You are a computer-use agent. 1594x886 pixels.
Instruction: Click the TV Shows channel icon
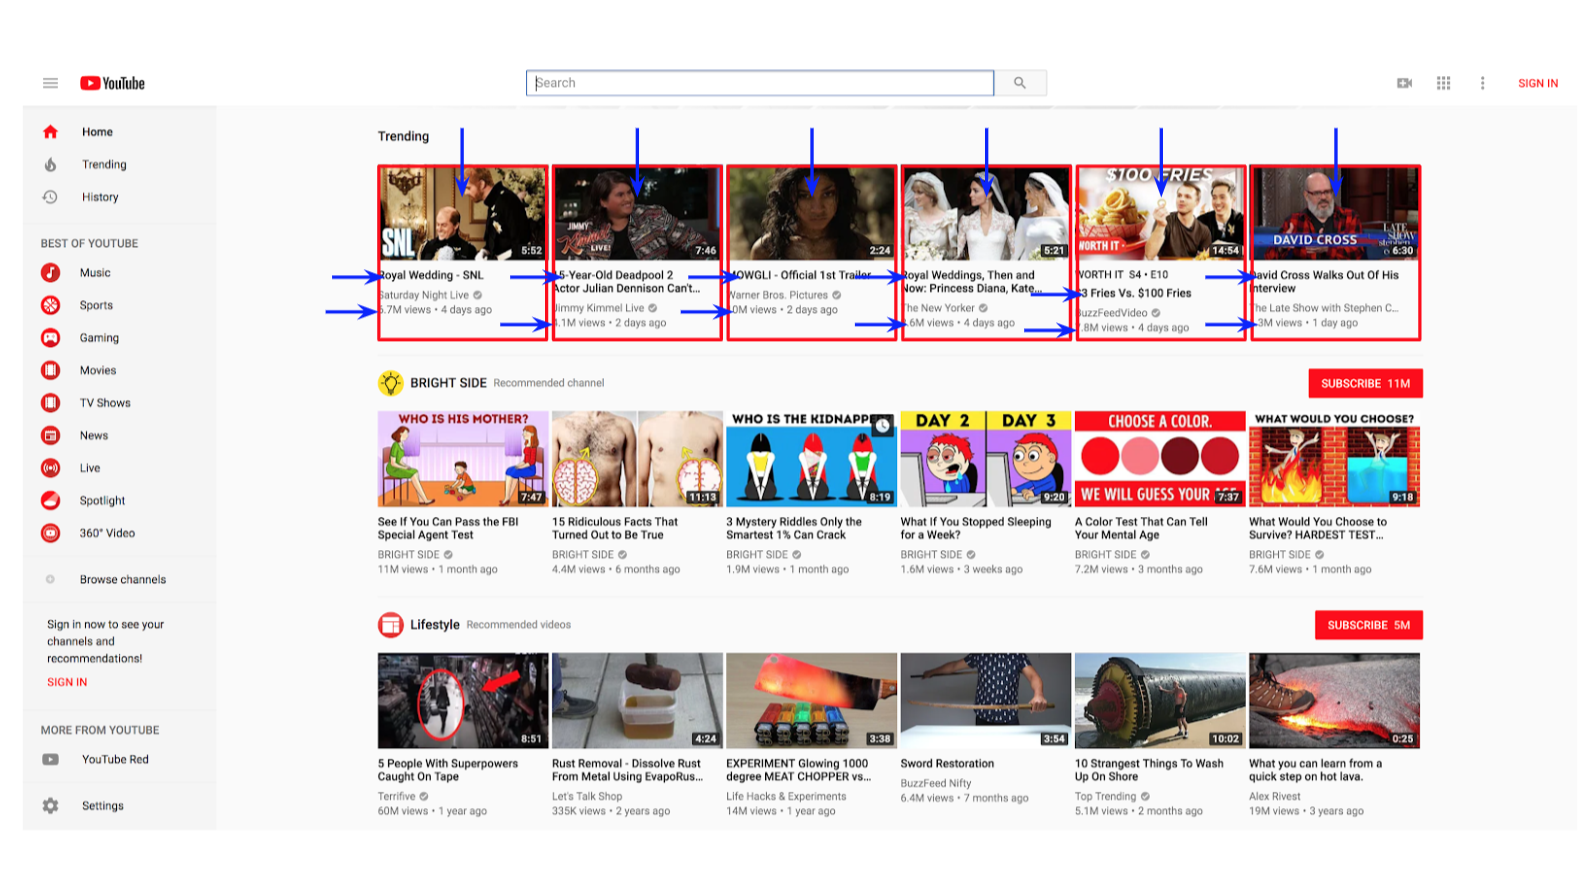(x=50, y=403)
